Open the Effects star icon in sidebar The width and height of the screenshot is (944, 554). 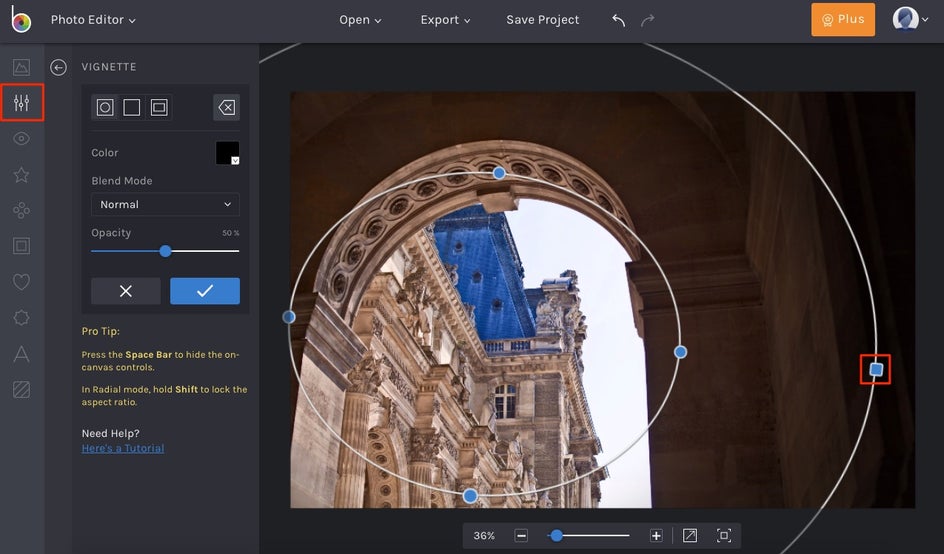tap(21, 175)
